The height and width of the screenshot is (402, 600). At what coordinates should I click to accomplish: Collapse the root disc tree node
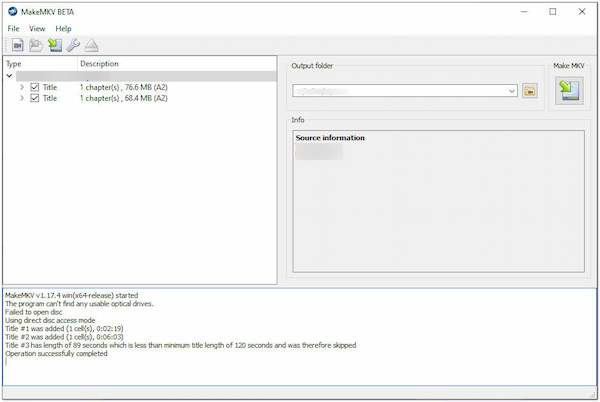point(9,76)
